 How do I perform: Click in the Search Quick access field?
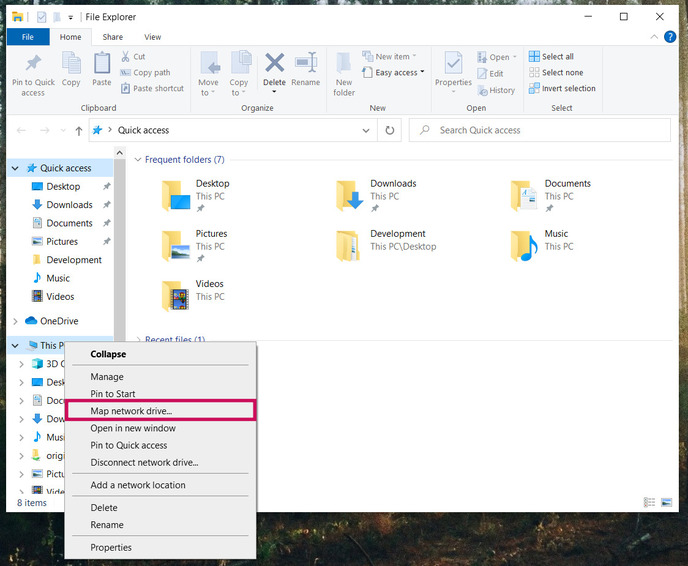click(540, 130)
